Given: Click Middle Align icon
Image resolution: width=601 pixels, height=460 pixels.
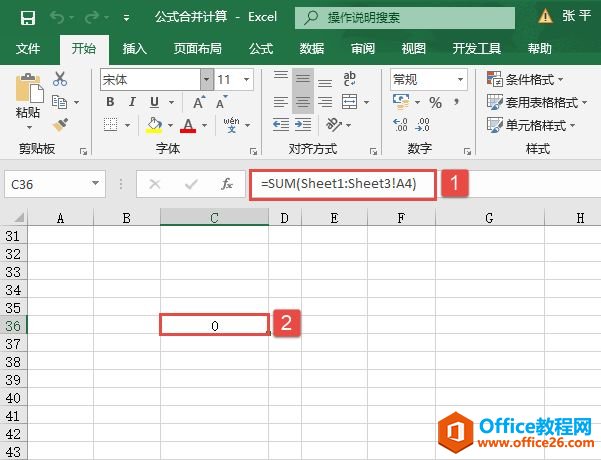Looking at the screenshot, I should coord(303,79).
